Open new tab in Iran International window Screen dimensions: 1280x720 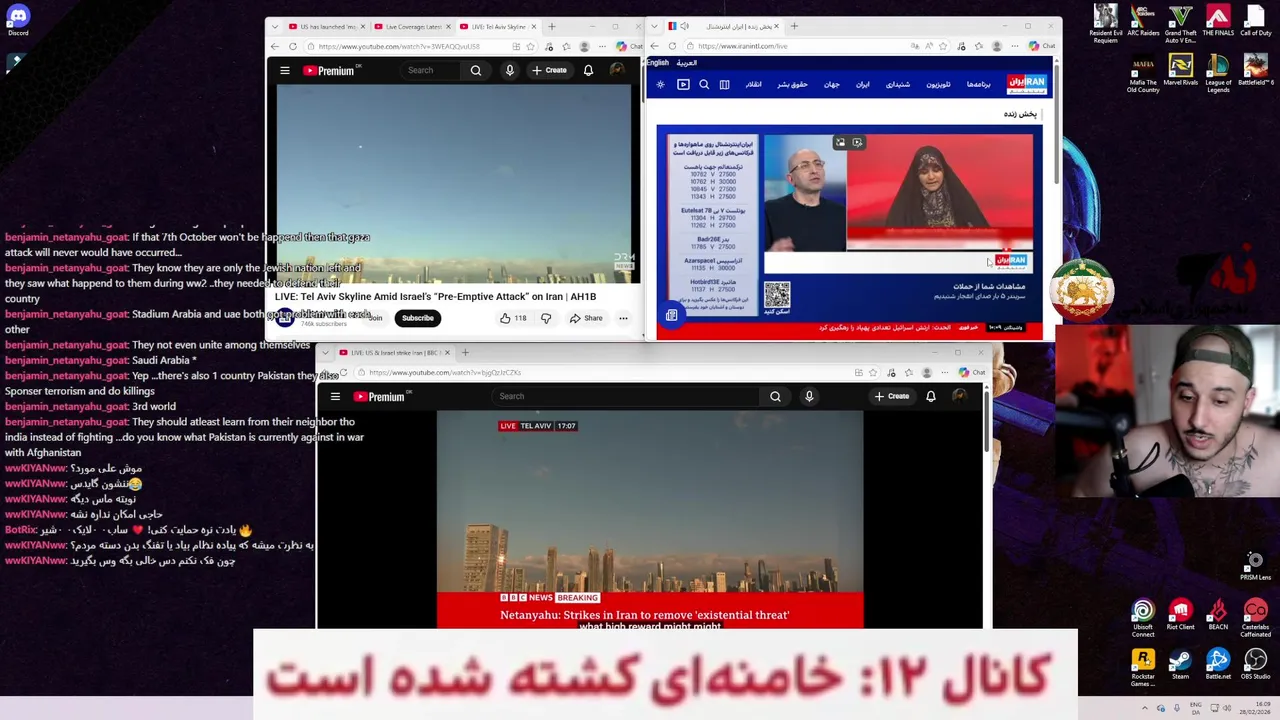[x=794, y=26]
